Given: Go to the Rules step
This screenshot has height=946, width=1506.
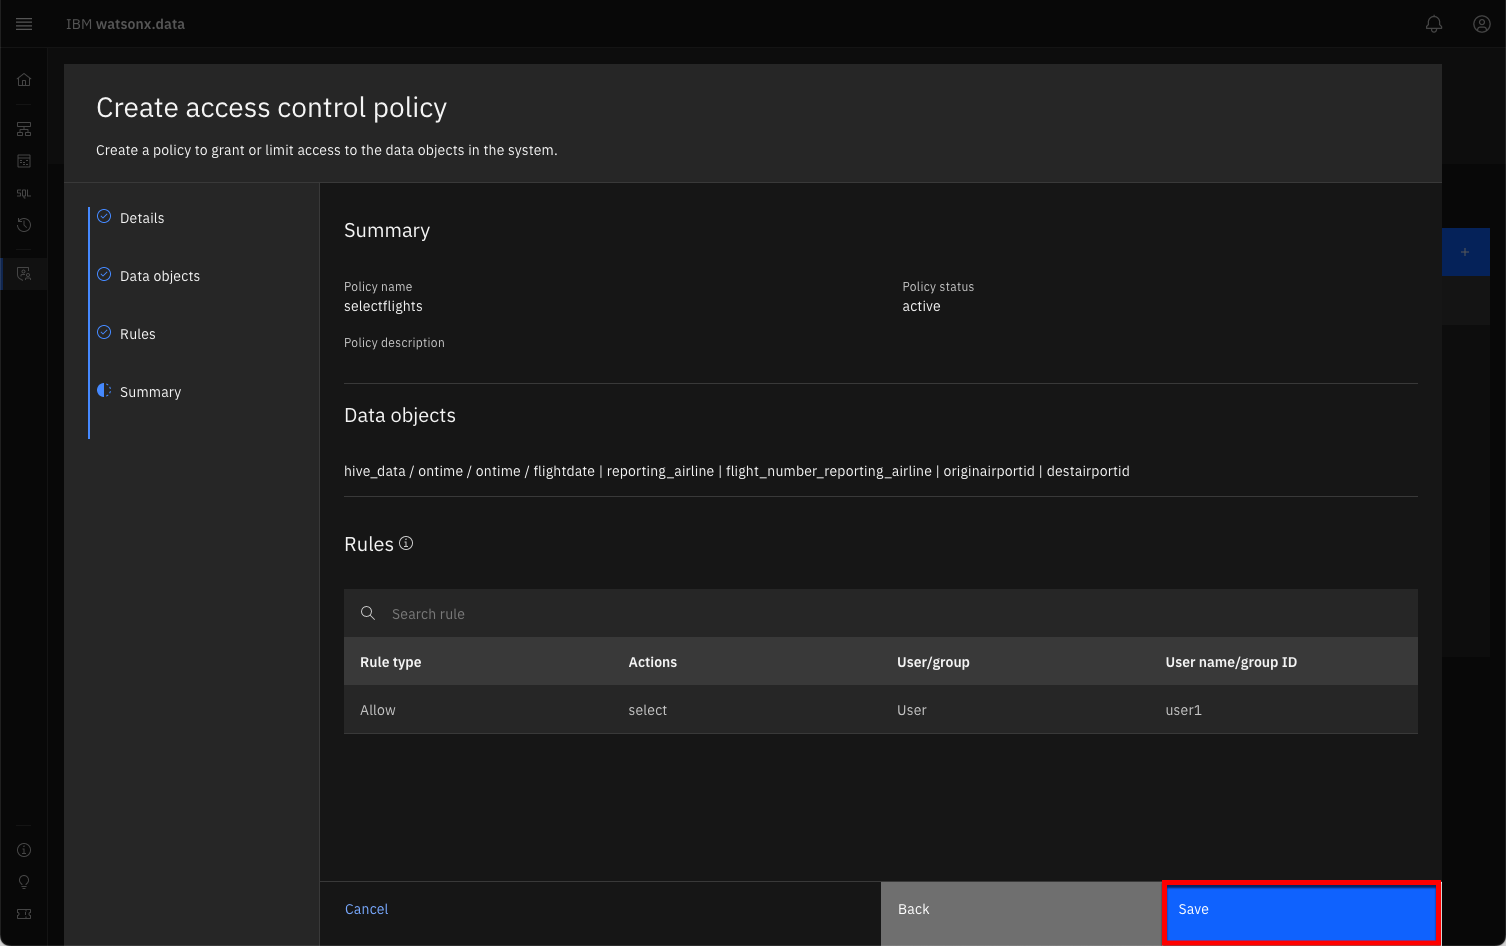Looking at the screenshot, I should click(138, 334).
